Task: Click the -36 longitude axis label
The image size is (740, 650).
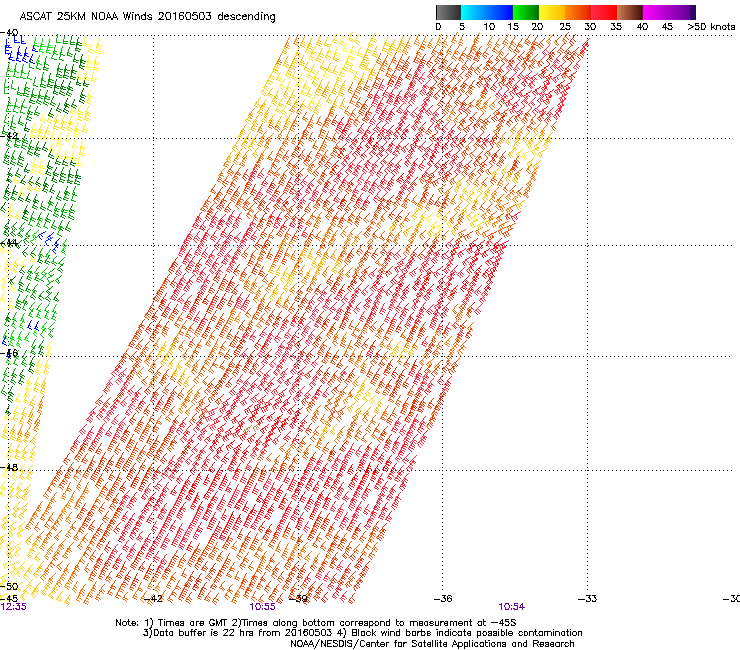Action: pos(443,599)
